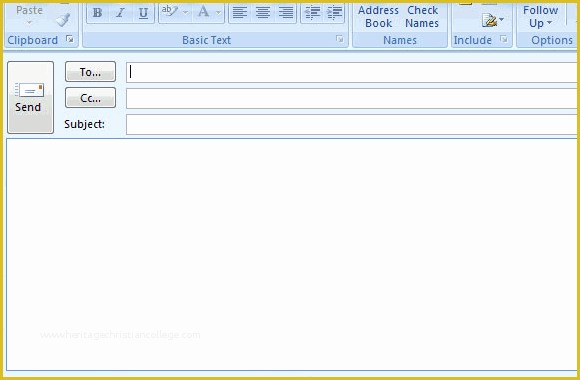This screenshot has width=580, height=380.
Task: Open Follow Up dropdown
Action: point(540,17)
